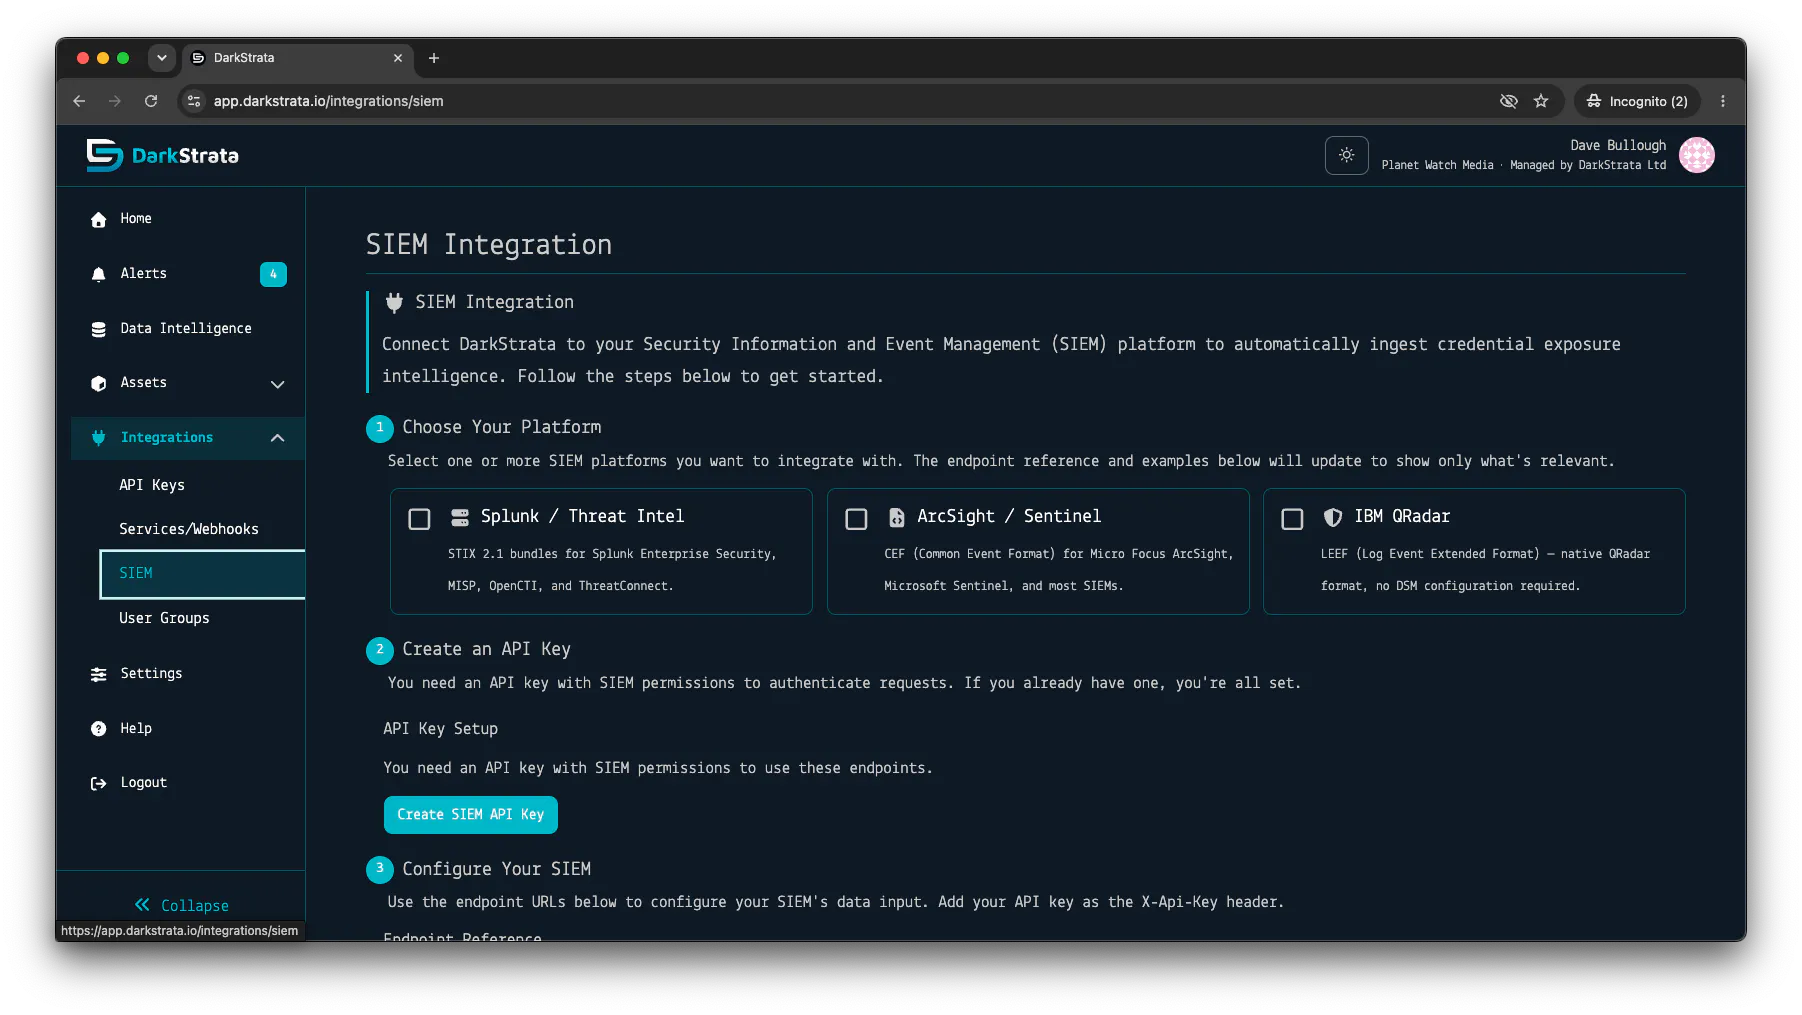This screenshot has width=1802, height=1015.
Task: Click the Collapse sidebar link
Action: click(x=181, y=905)
